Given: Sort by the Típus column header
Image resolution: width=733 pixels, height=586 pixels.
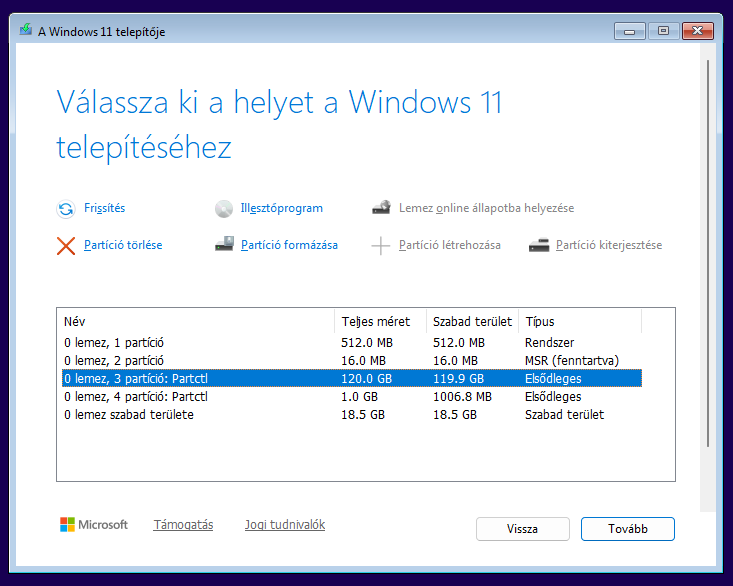Looking at the screenshot, I should click(580, 322).
